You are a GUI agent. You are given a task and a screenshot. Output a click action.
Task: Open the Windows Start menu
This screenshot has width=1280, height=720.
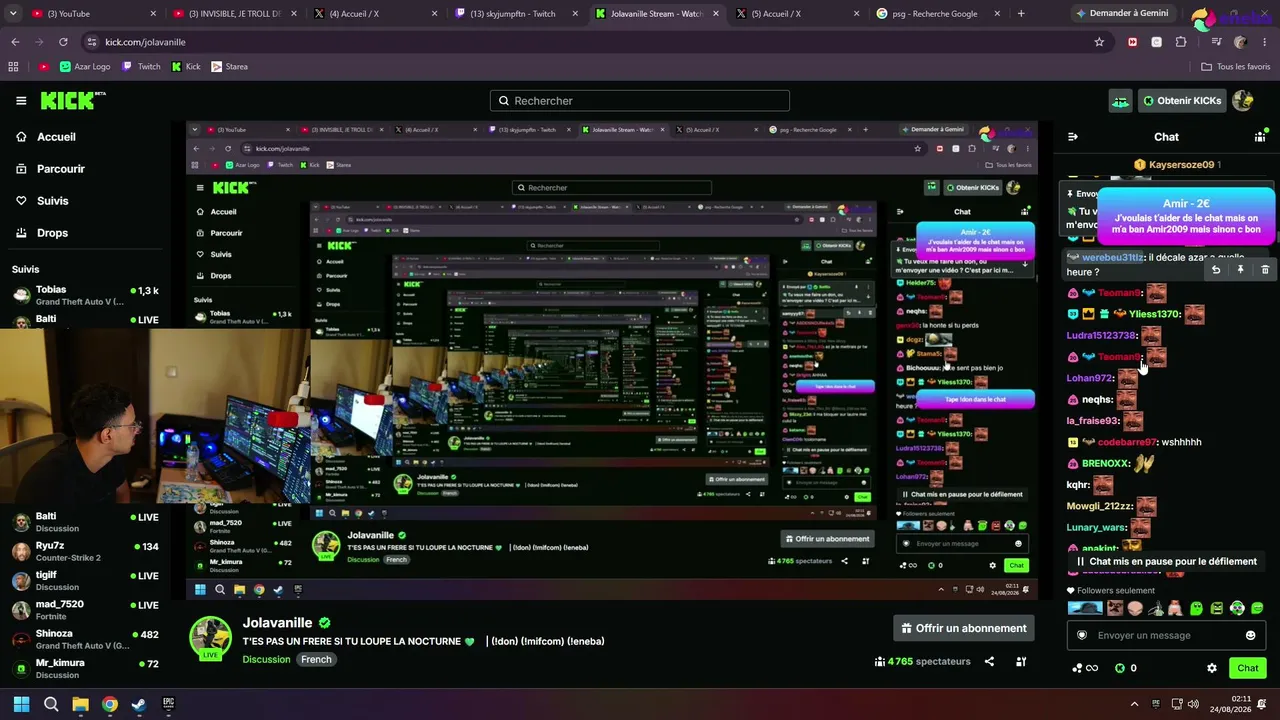coord(21,704)
